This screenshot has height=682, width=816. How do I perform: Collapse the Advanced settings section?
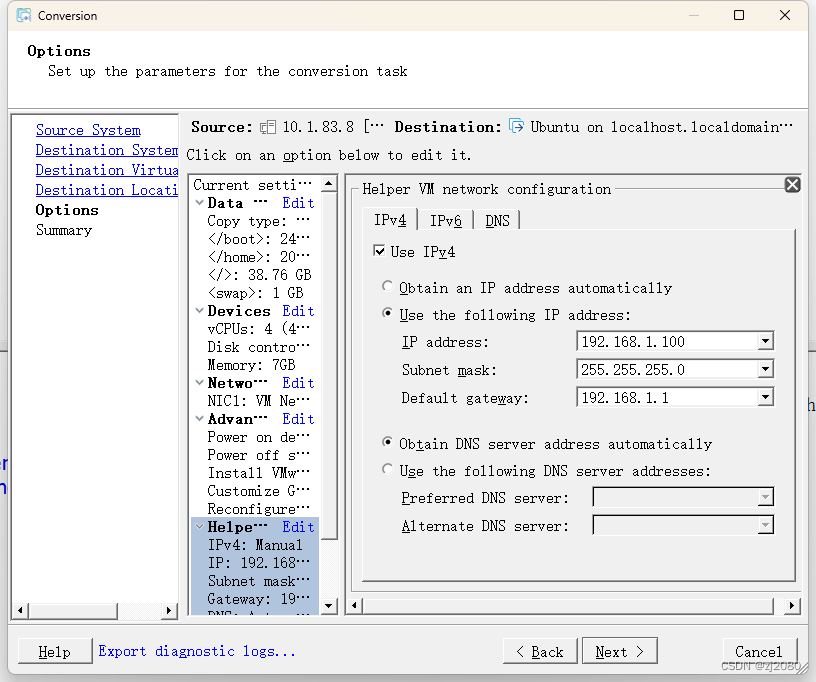(x=199, y=419)
